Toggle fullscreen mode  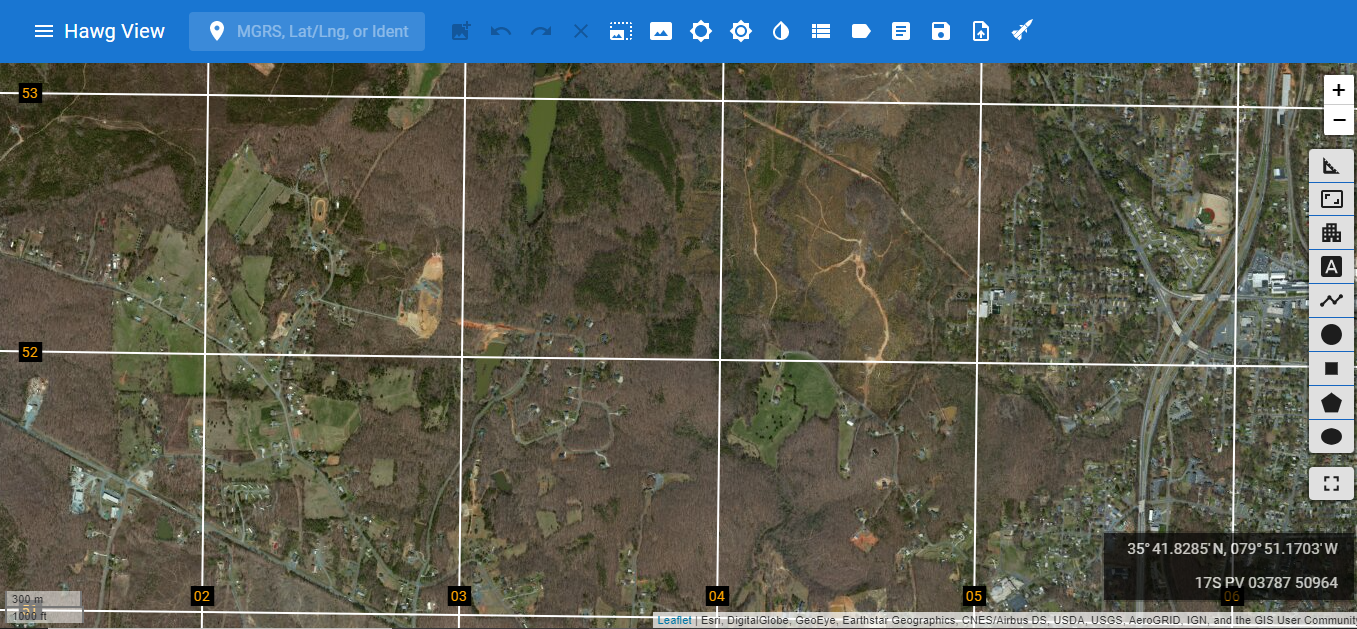[x=1331, y=483]
